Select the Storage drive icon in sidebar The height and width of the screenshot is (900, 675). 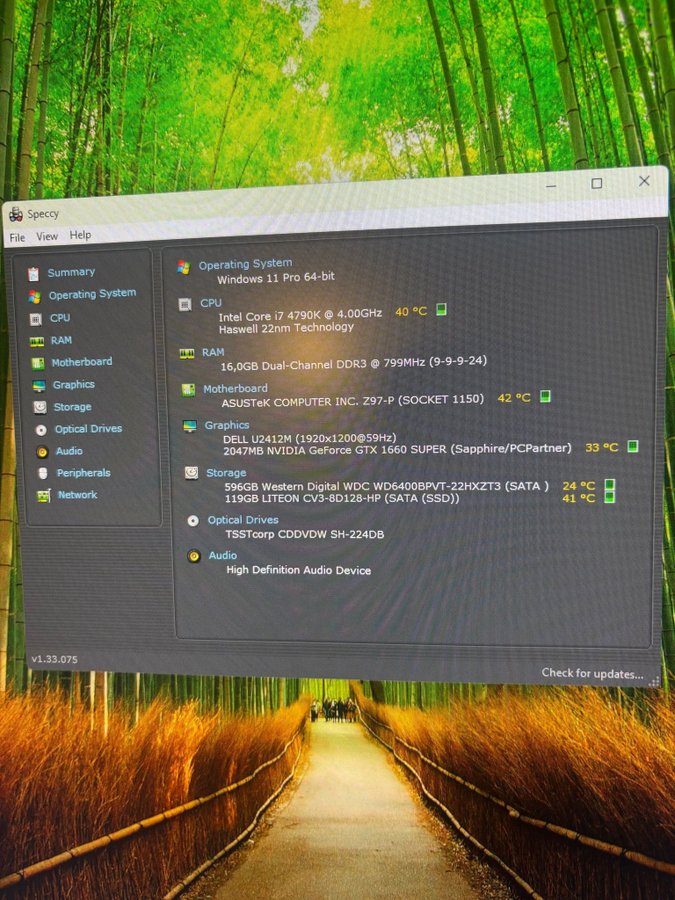(39, 407)
